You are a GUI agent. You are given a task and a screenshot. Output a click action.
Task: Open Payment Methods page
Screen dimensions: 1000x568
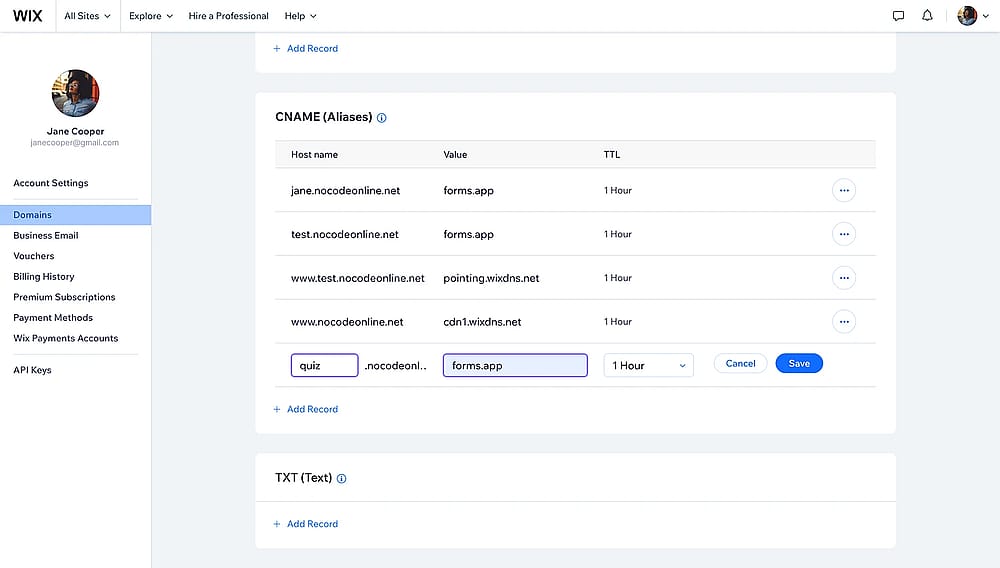pos(53,317)
